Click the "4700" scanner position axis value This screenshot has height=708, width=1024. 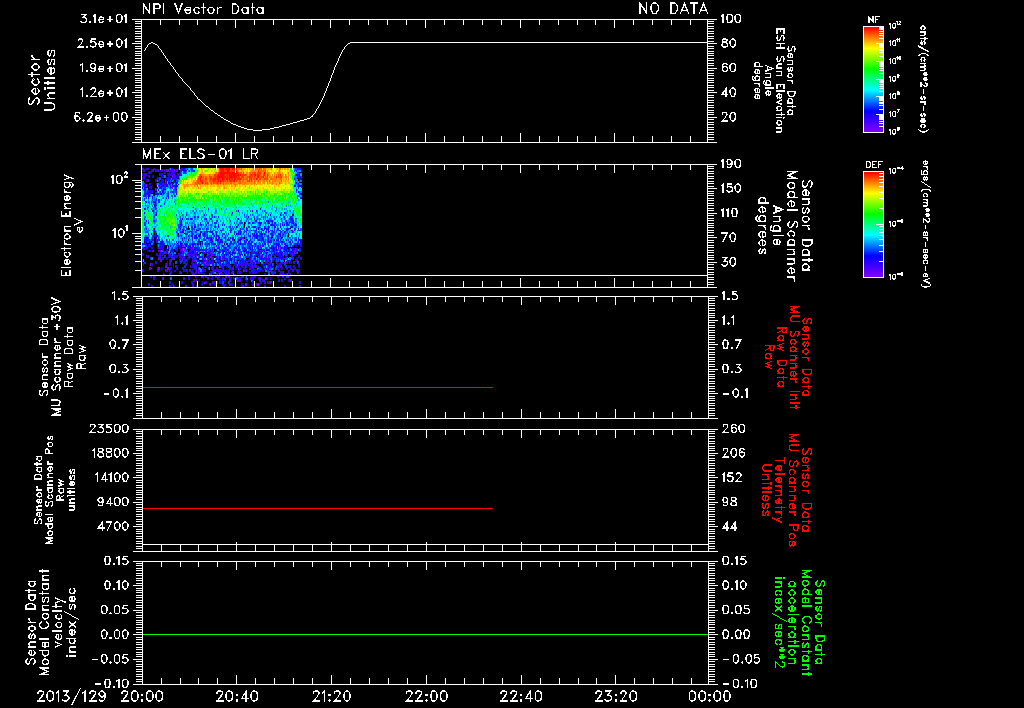click(x=113, y=526)
